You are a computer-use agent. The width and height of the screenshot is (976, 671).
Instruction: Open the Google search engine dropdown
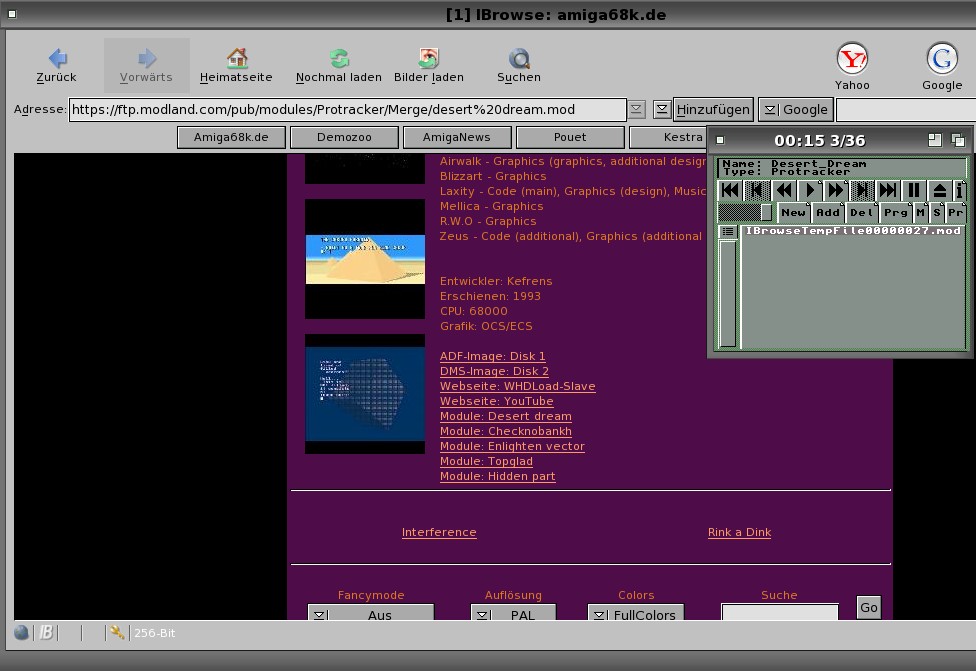pyautogui.click(x=796, y=110)
